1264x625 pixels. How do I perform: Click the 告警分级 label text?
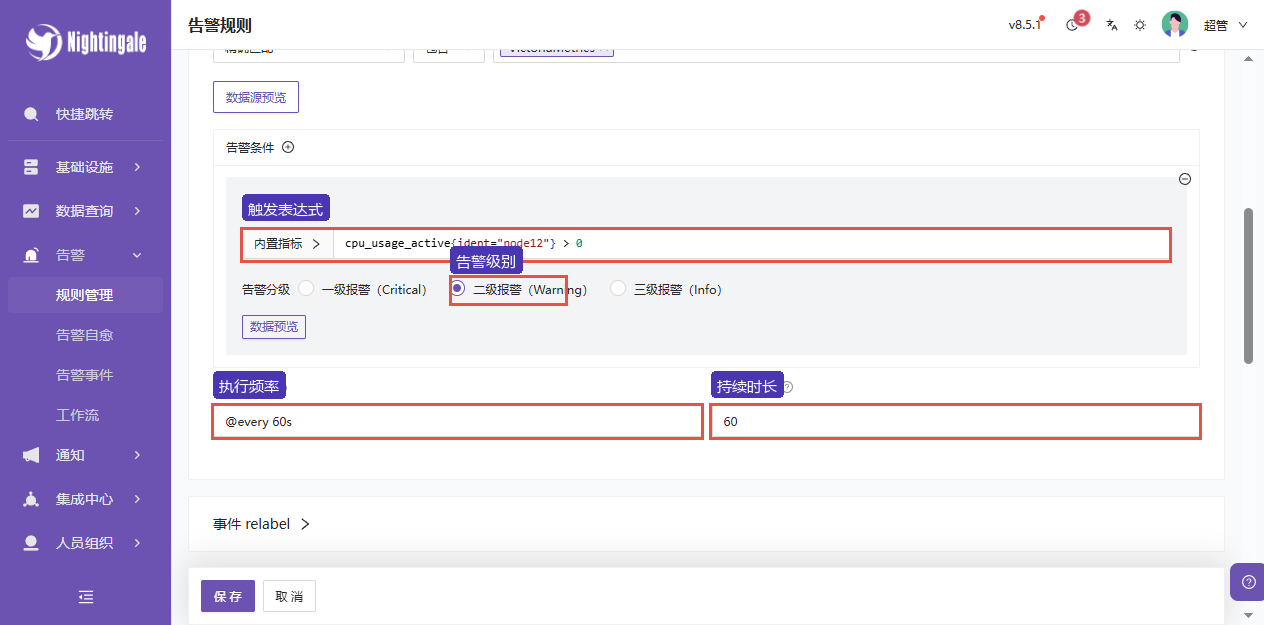click(266, 289)
